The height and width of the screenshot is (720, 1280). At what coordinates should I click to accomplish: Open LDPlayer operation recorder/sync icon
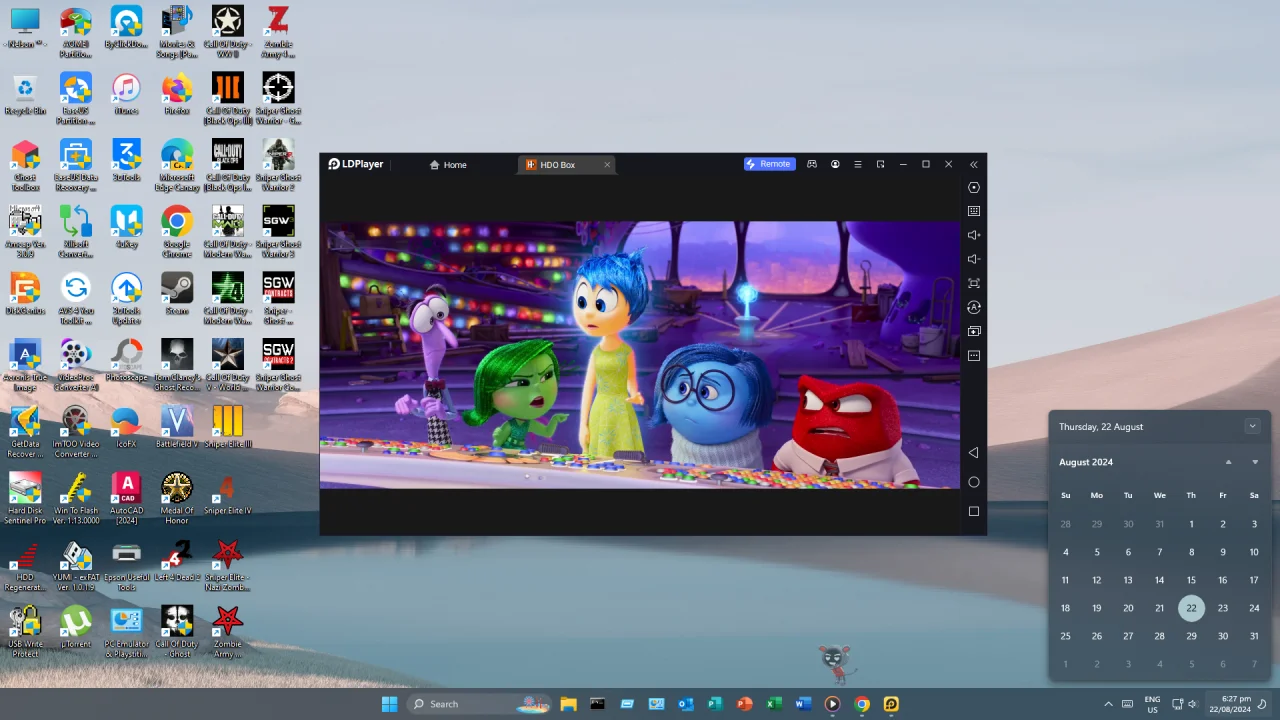pyautogui.click(x=974, y=307)
